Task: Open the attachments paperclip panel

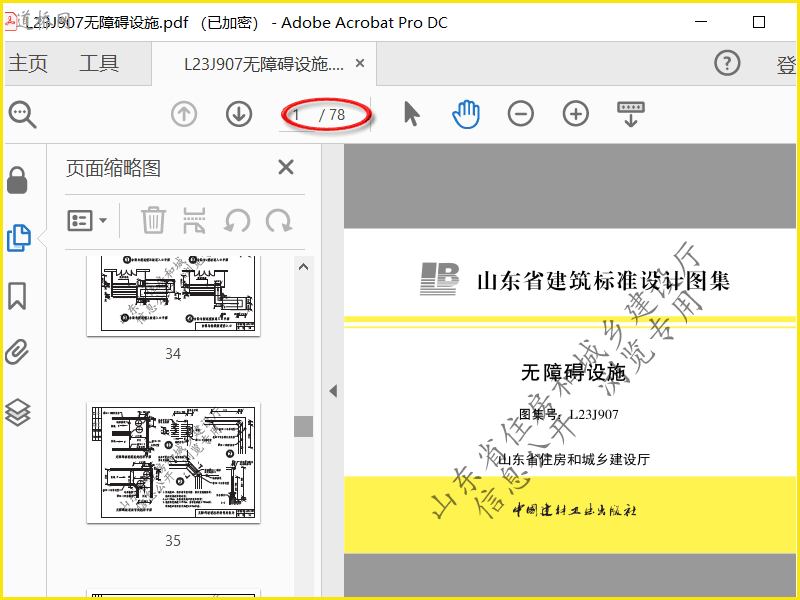Action: pyautogui.click(x=17, y=352)
